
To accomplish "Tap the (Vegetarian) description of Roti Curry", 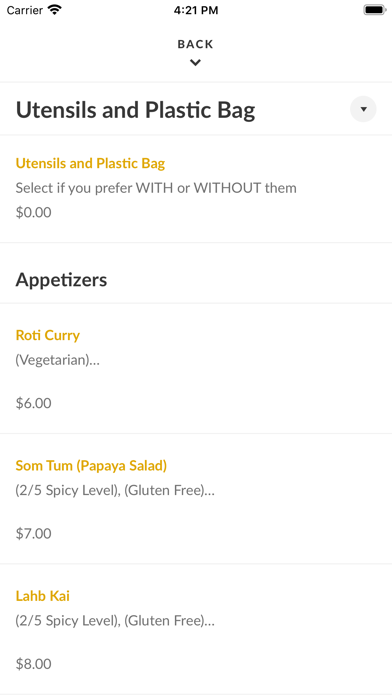I will coord(58,360).
